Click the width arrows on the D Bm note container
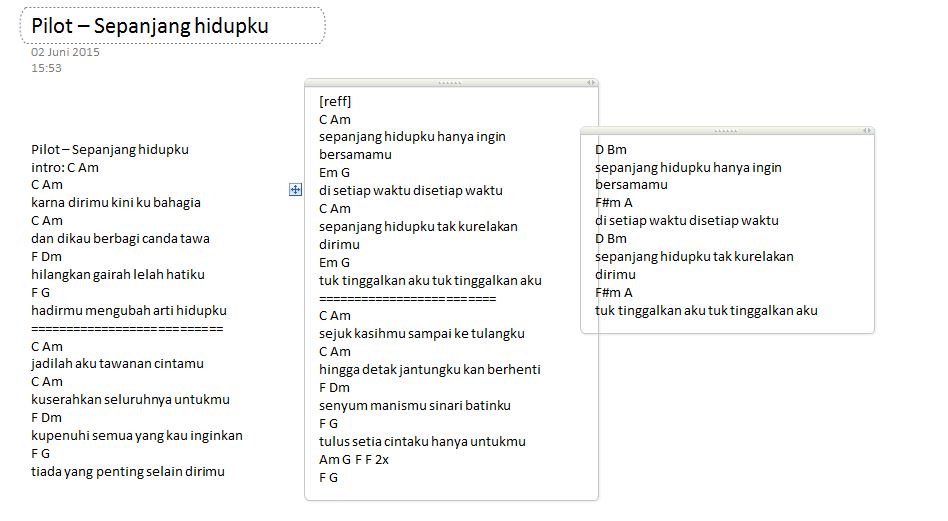Viewport: 948px width, 521px height. (x=866, y=131)
